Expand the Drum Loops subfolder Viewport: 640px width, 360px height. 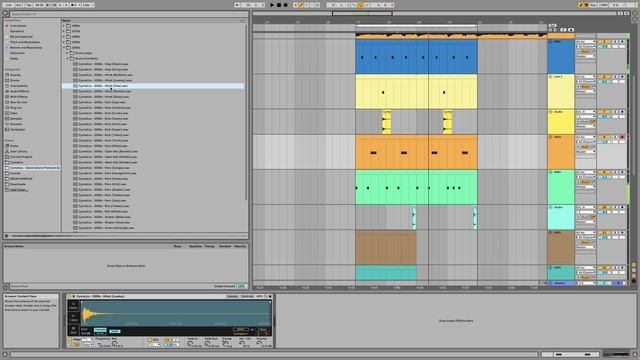tap(68, 53)
